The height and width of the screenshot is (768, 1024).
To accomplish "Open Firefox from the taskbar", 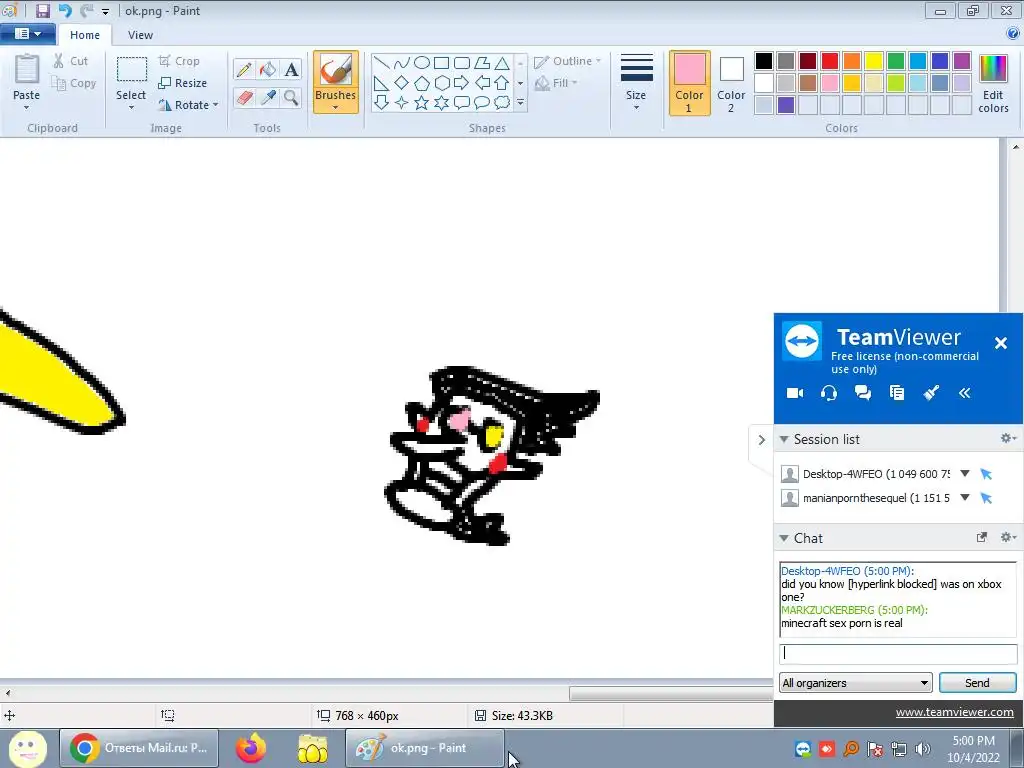I will [x=251, y=748].
